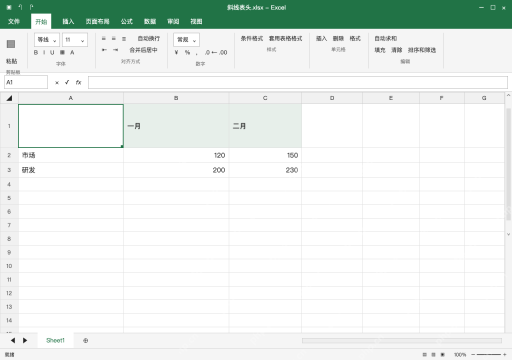Click the fx insert function icon
The image size is (512, 360).
[78, 82]
